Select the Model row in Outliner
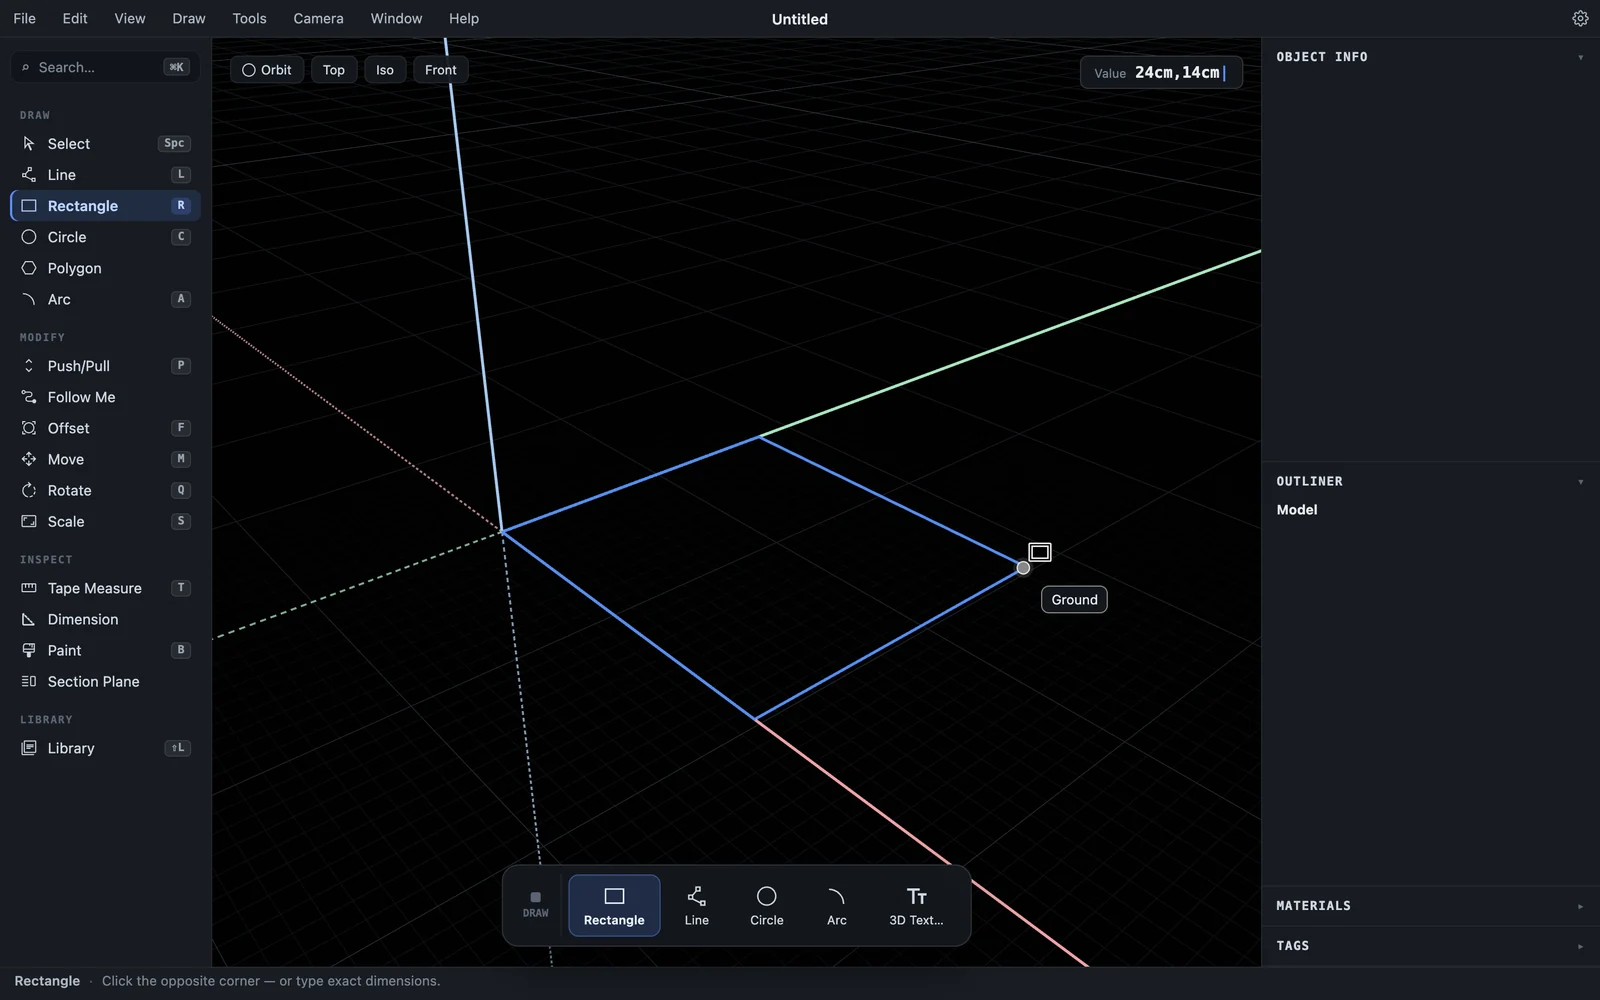This screenshot has width=1600, height=1000. (1429, 510)
